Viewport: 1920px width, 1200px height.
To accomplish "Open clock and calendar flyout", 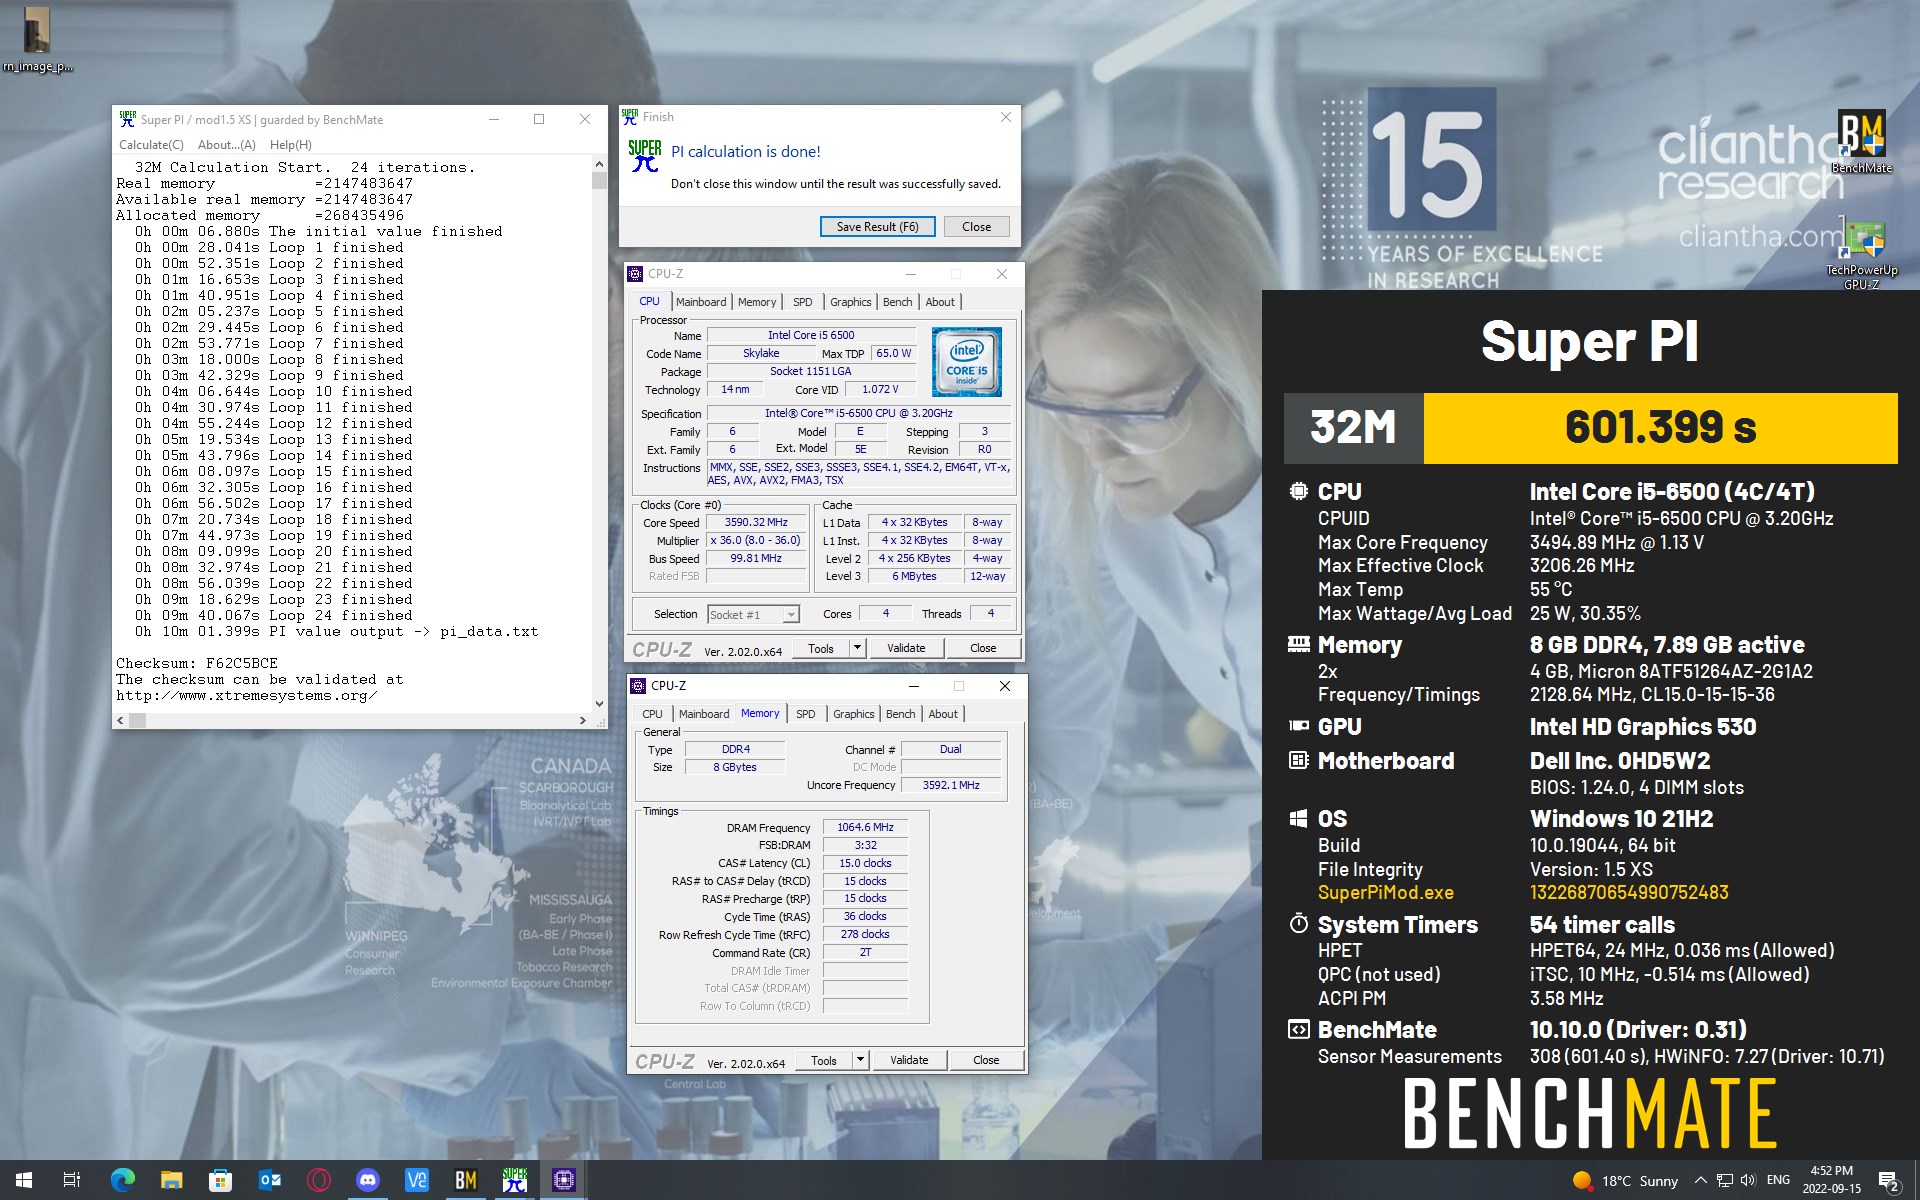I will click(x=1831, y=1180).
